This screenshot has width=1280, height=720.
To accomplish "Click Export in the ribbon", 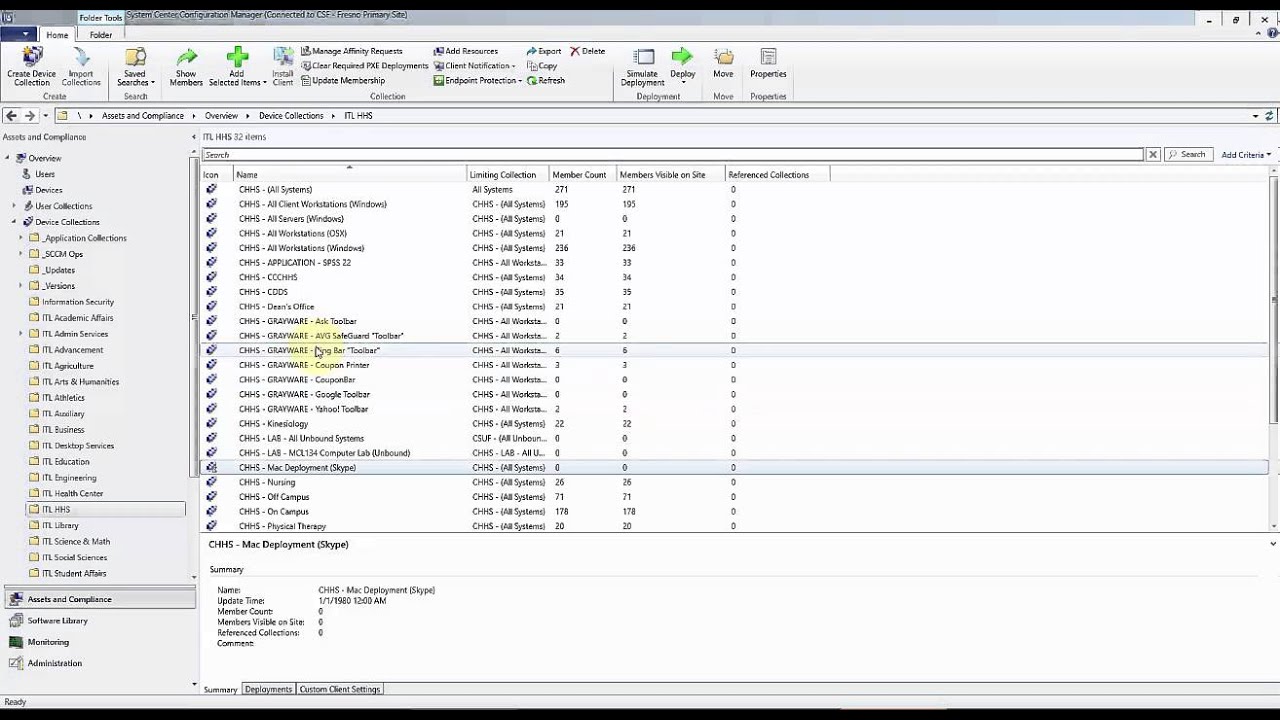I will tap(544, 51).
